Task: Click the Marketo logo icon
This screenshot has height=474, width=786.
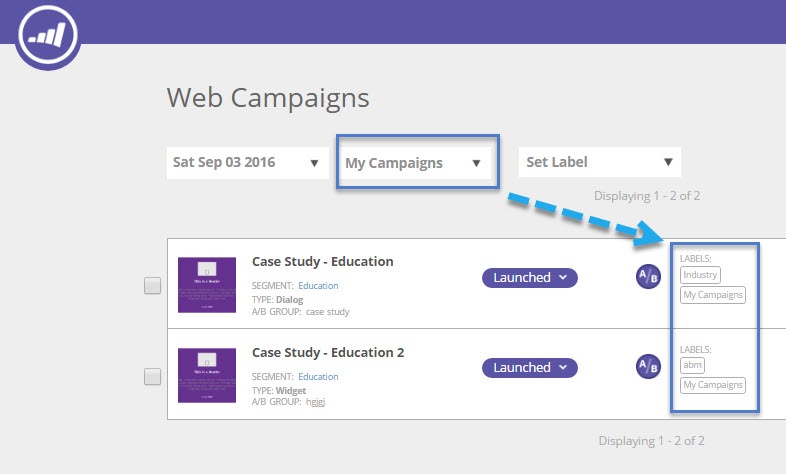Action: coord(48,37)
